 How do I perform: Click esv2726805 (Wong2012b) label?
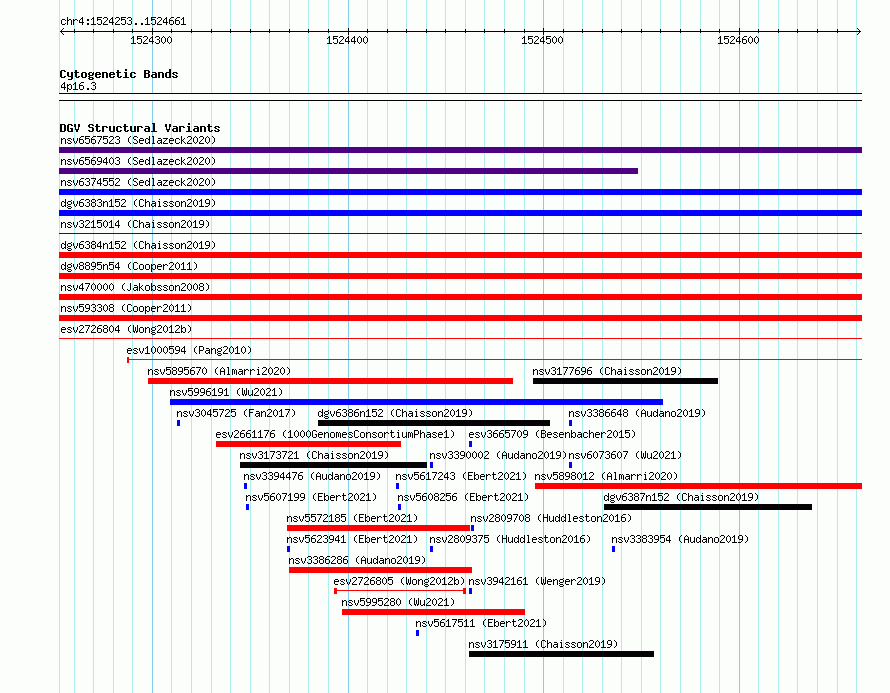(399, 581)
